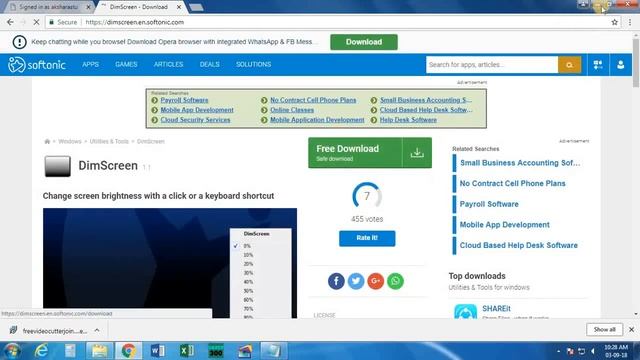Click the Softonic logo
Screen dimensions: 640x360
pyautogui.click(x=37, y=64)
